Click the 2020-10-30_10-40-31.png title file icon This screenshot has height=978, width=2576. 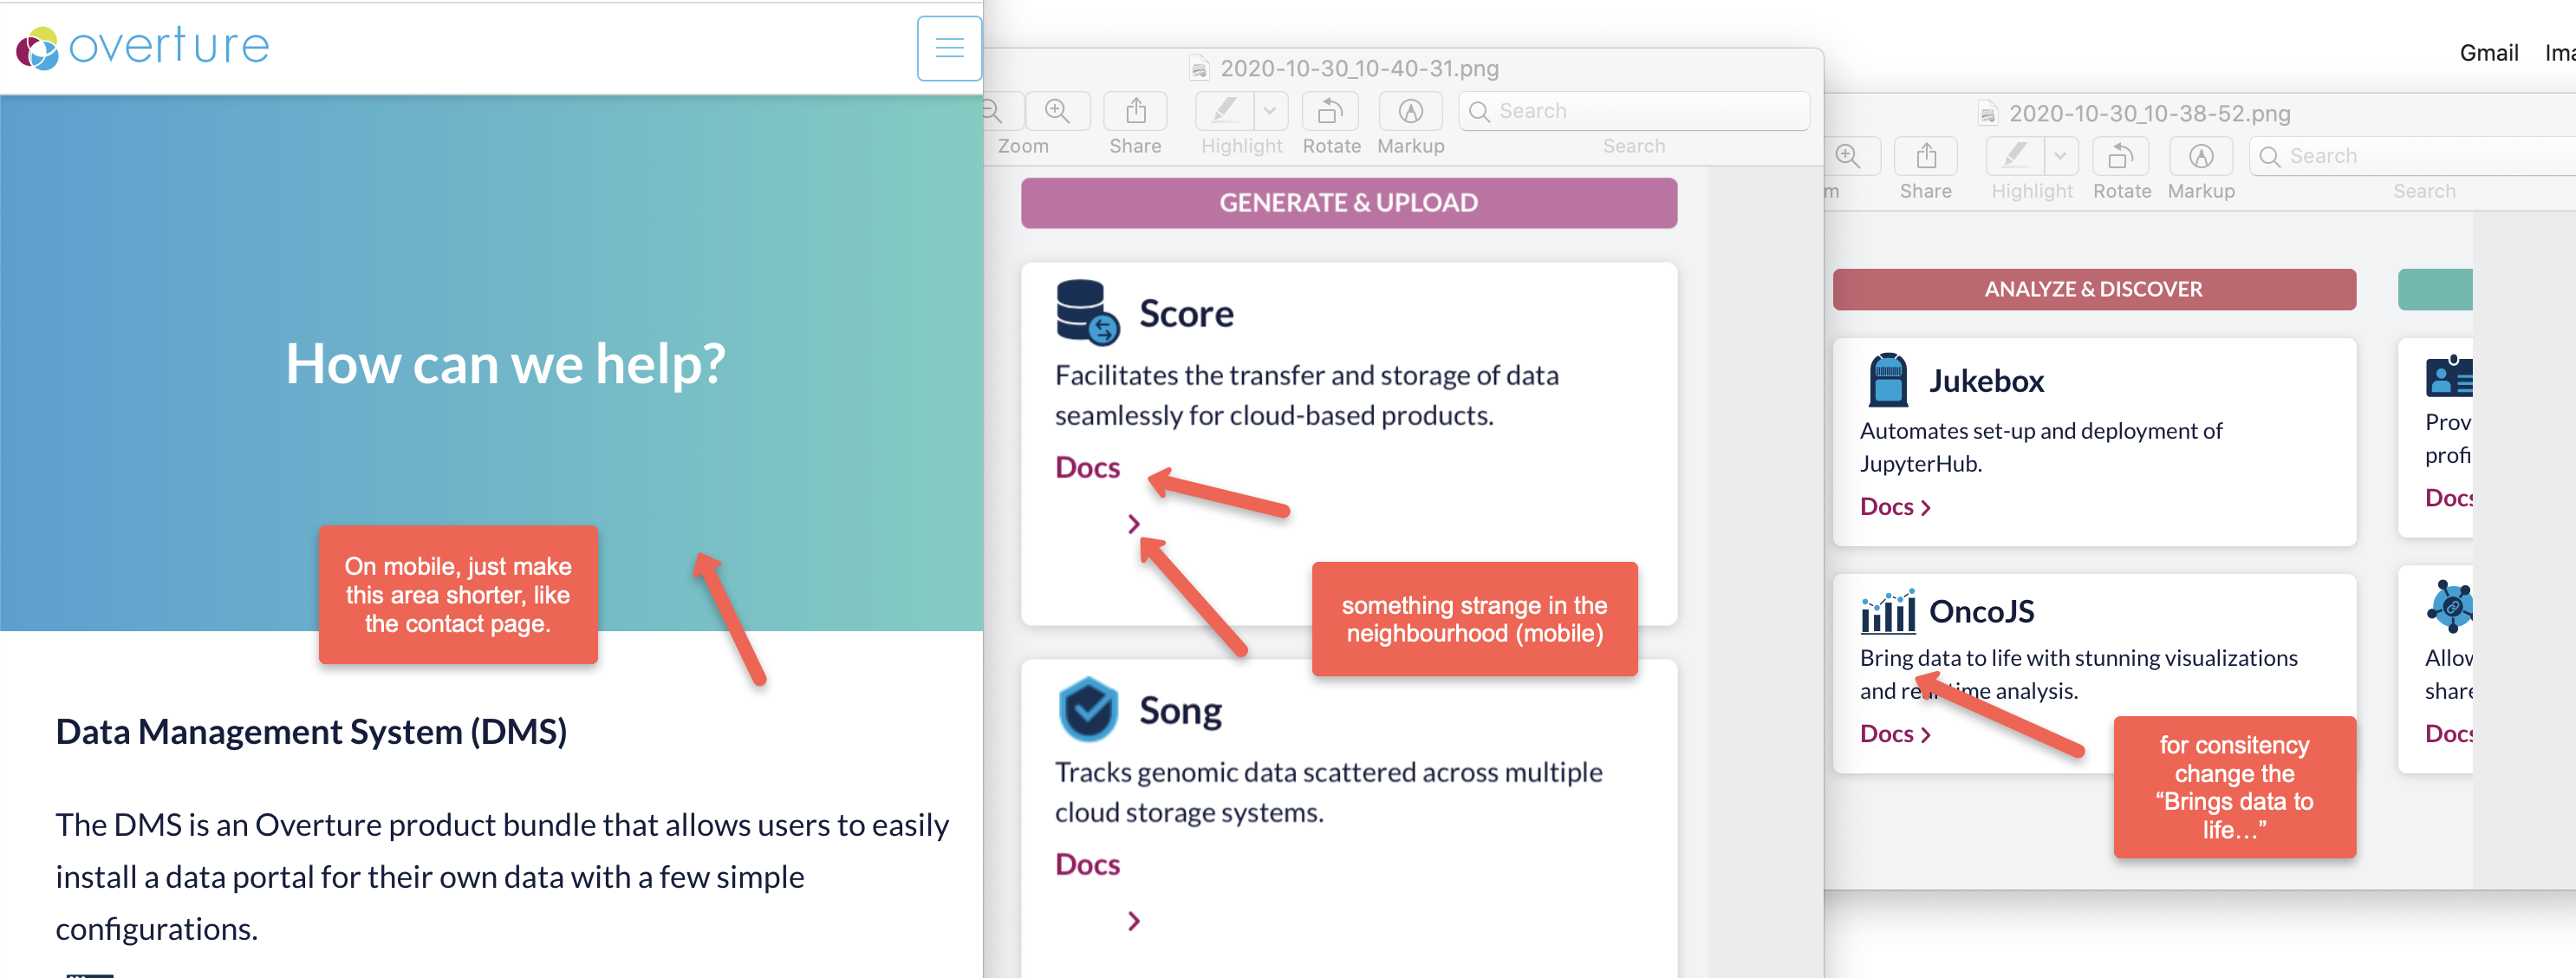(1199, 69)
